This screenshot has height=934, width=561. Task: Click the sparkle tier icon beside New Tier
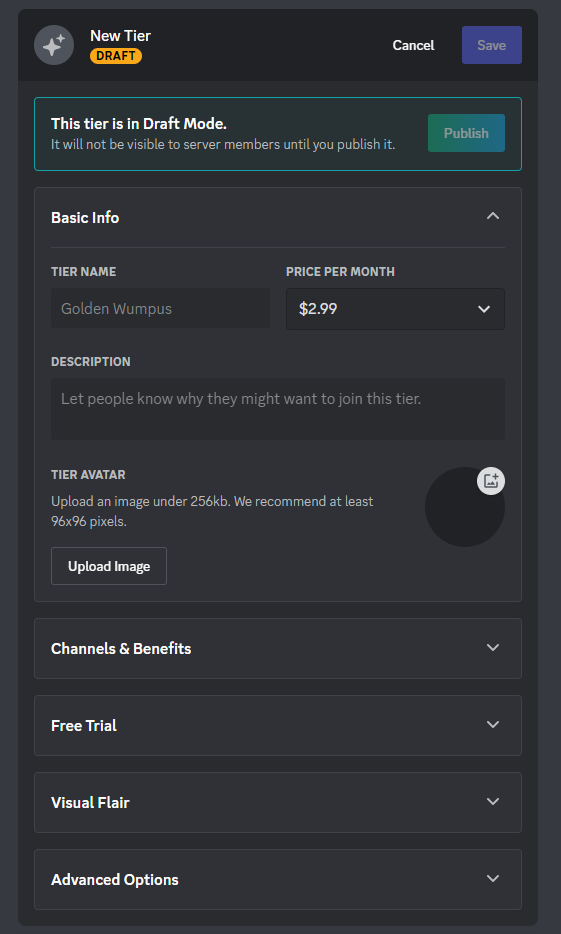click(x=54, y=45)
